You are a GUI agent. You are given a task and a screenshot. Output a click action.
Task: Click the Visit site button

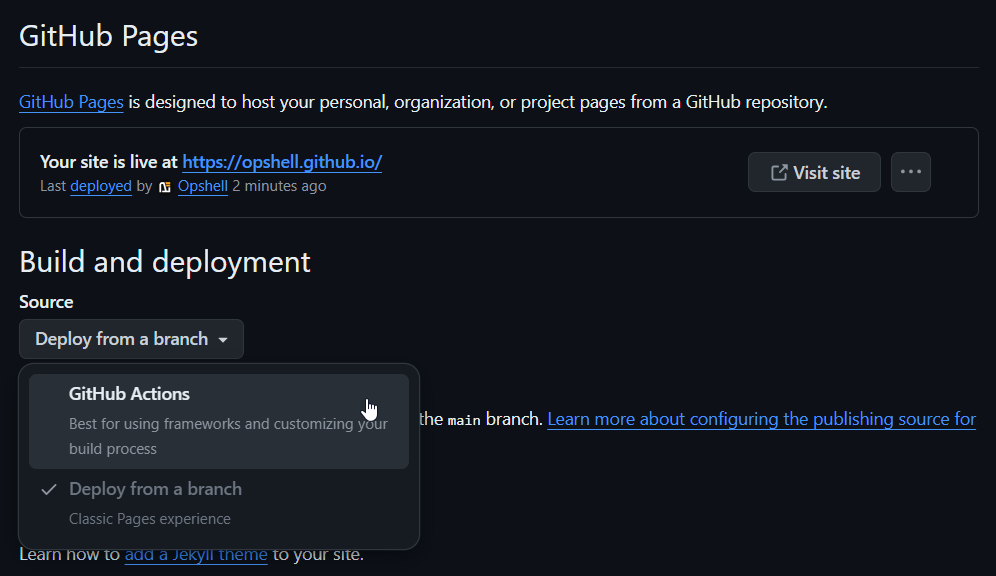814,172
